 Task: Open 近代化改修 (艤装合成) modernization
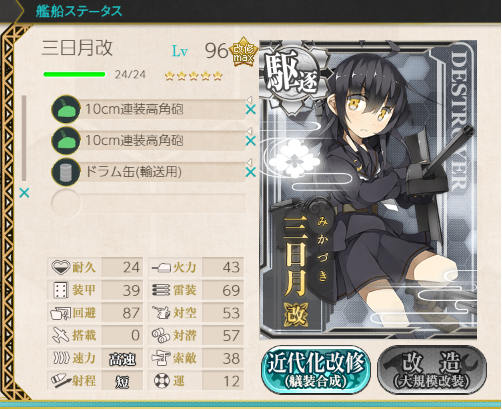point(316,370)
